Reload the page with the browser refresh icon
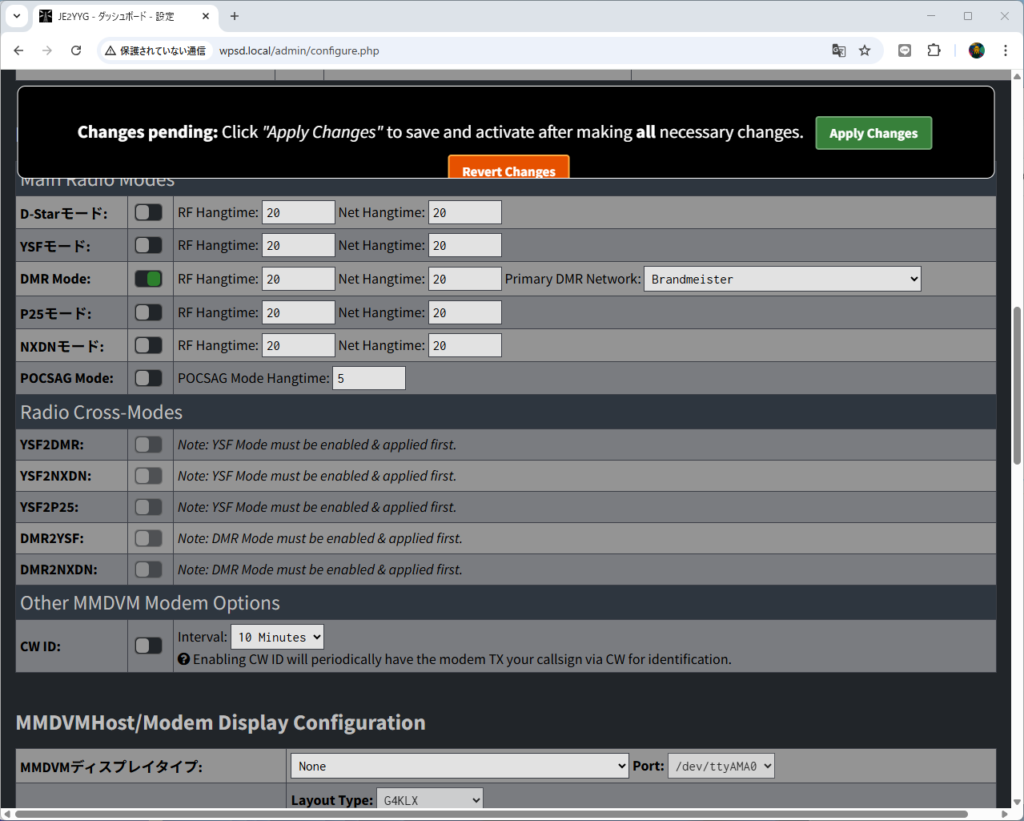Image resolution: width=1024 pixels, height=821 pixels. click(76, 51)
